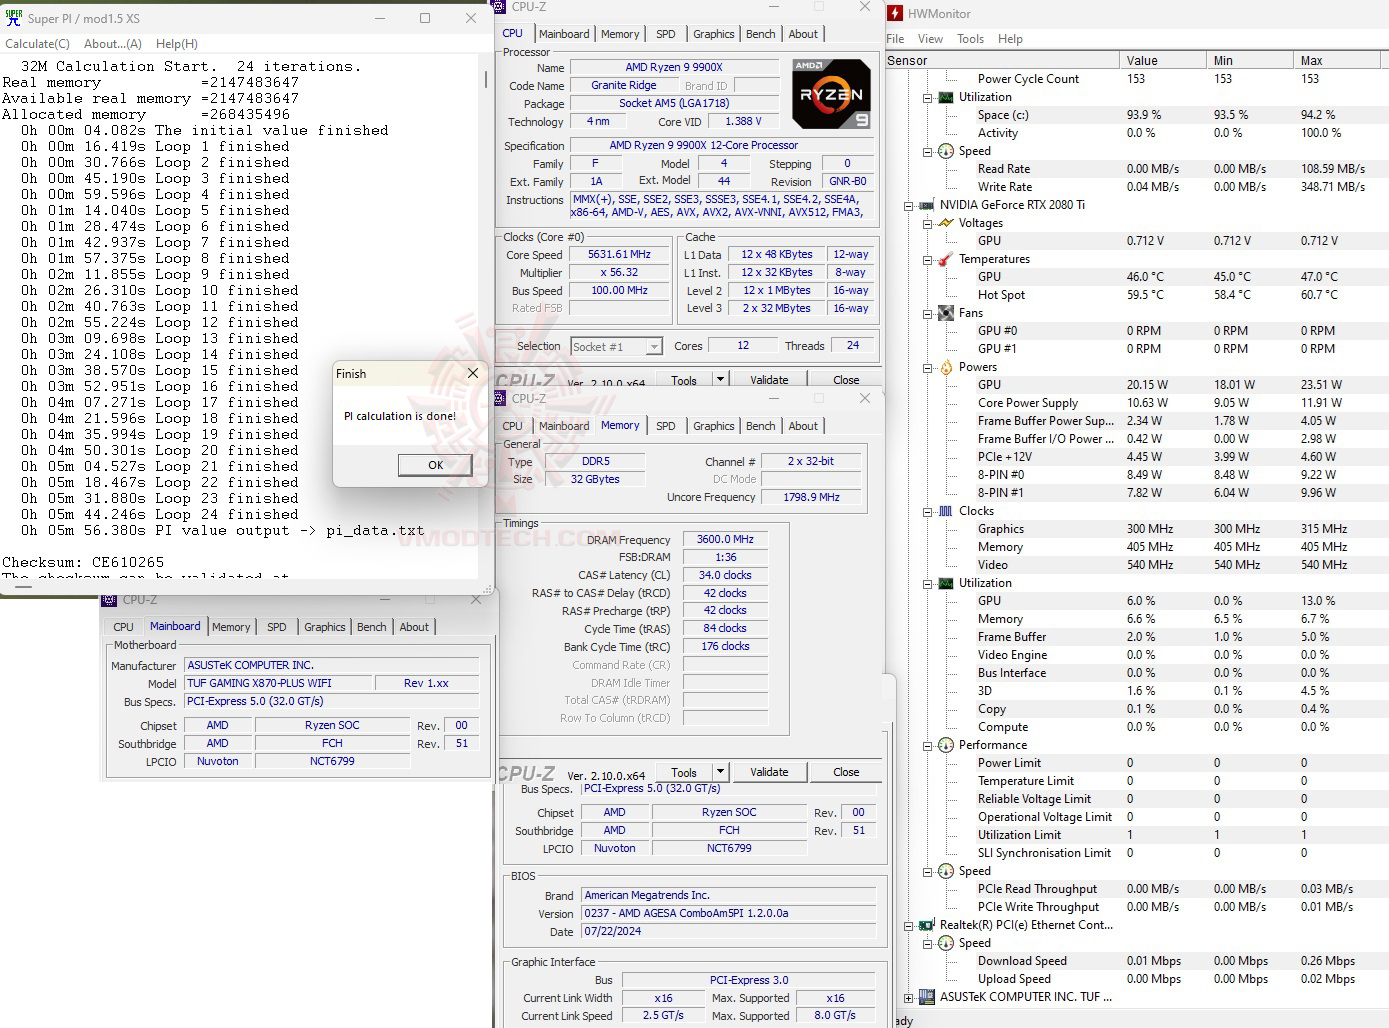This screenshot has width=1389, height=1028.
Task: Click the AMD Ryzen 9 logo in CPU-Z
Action: [830, 93]
